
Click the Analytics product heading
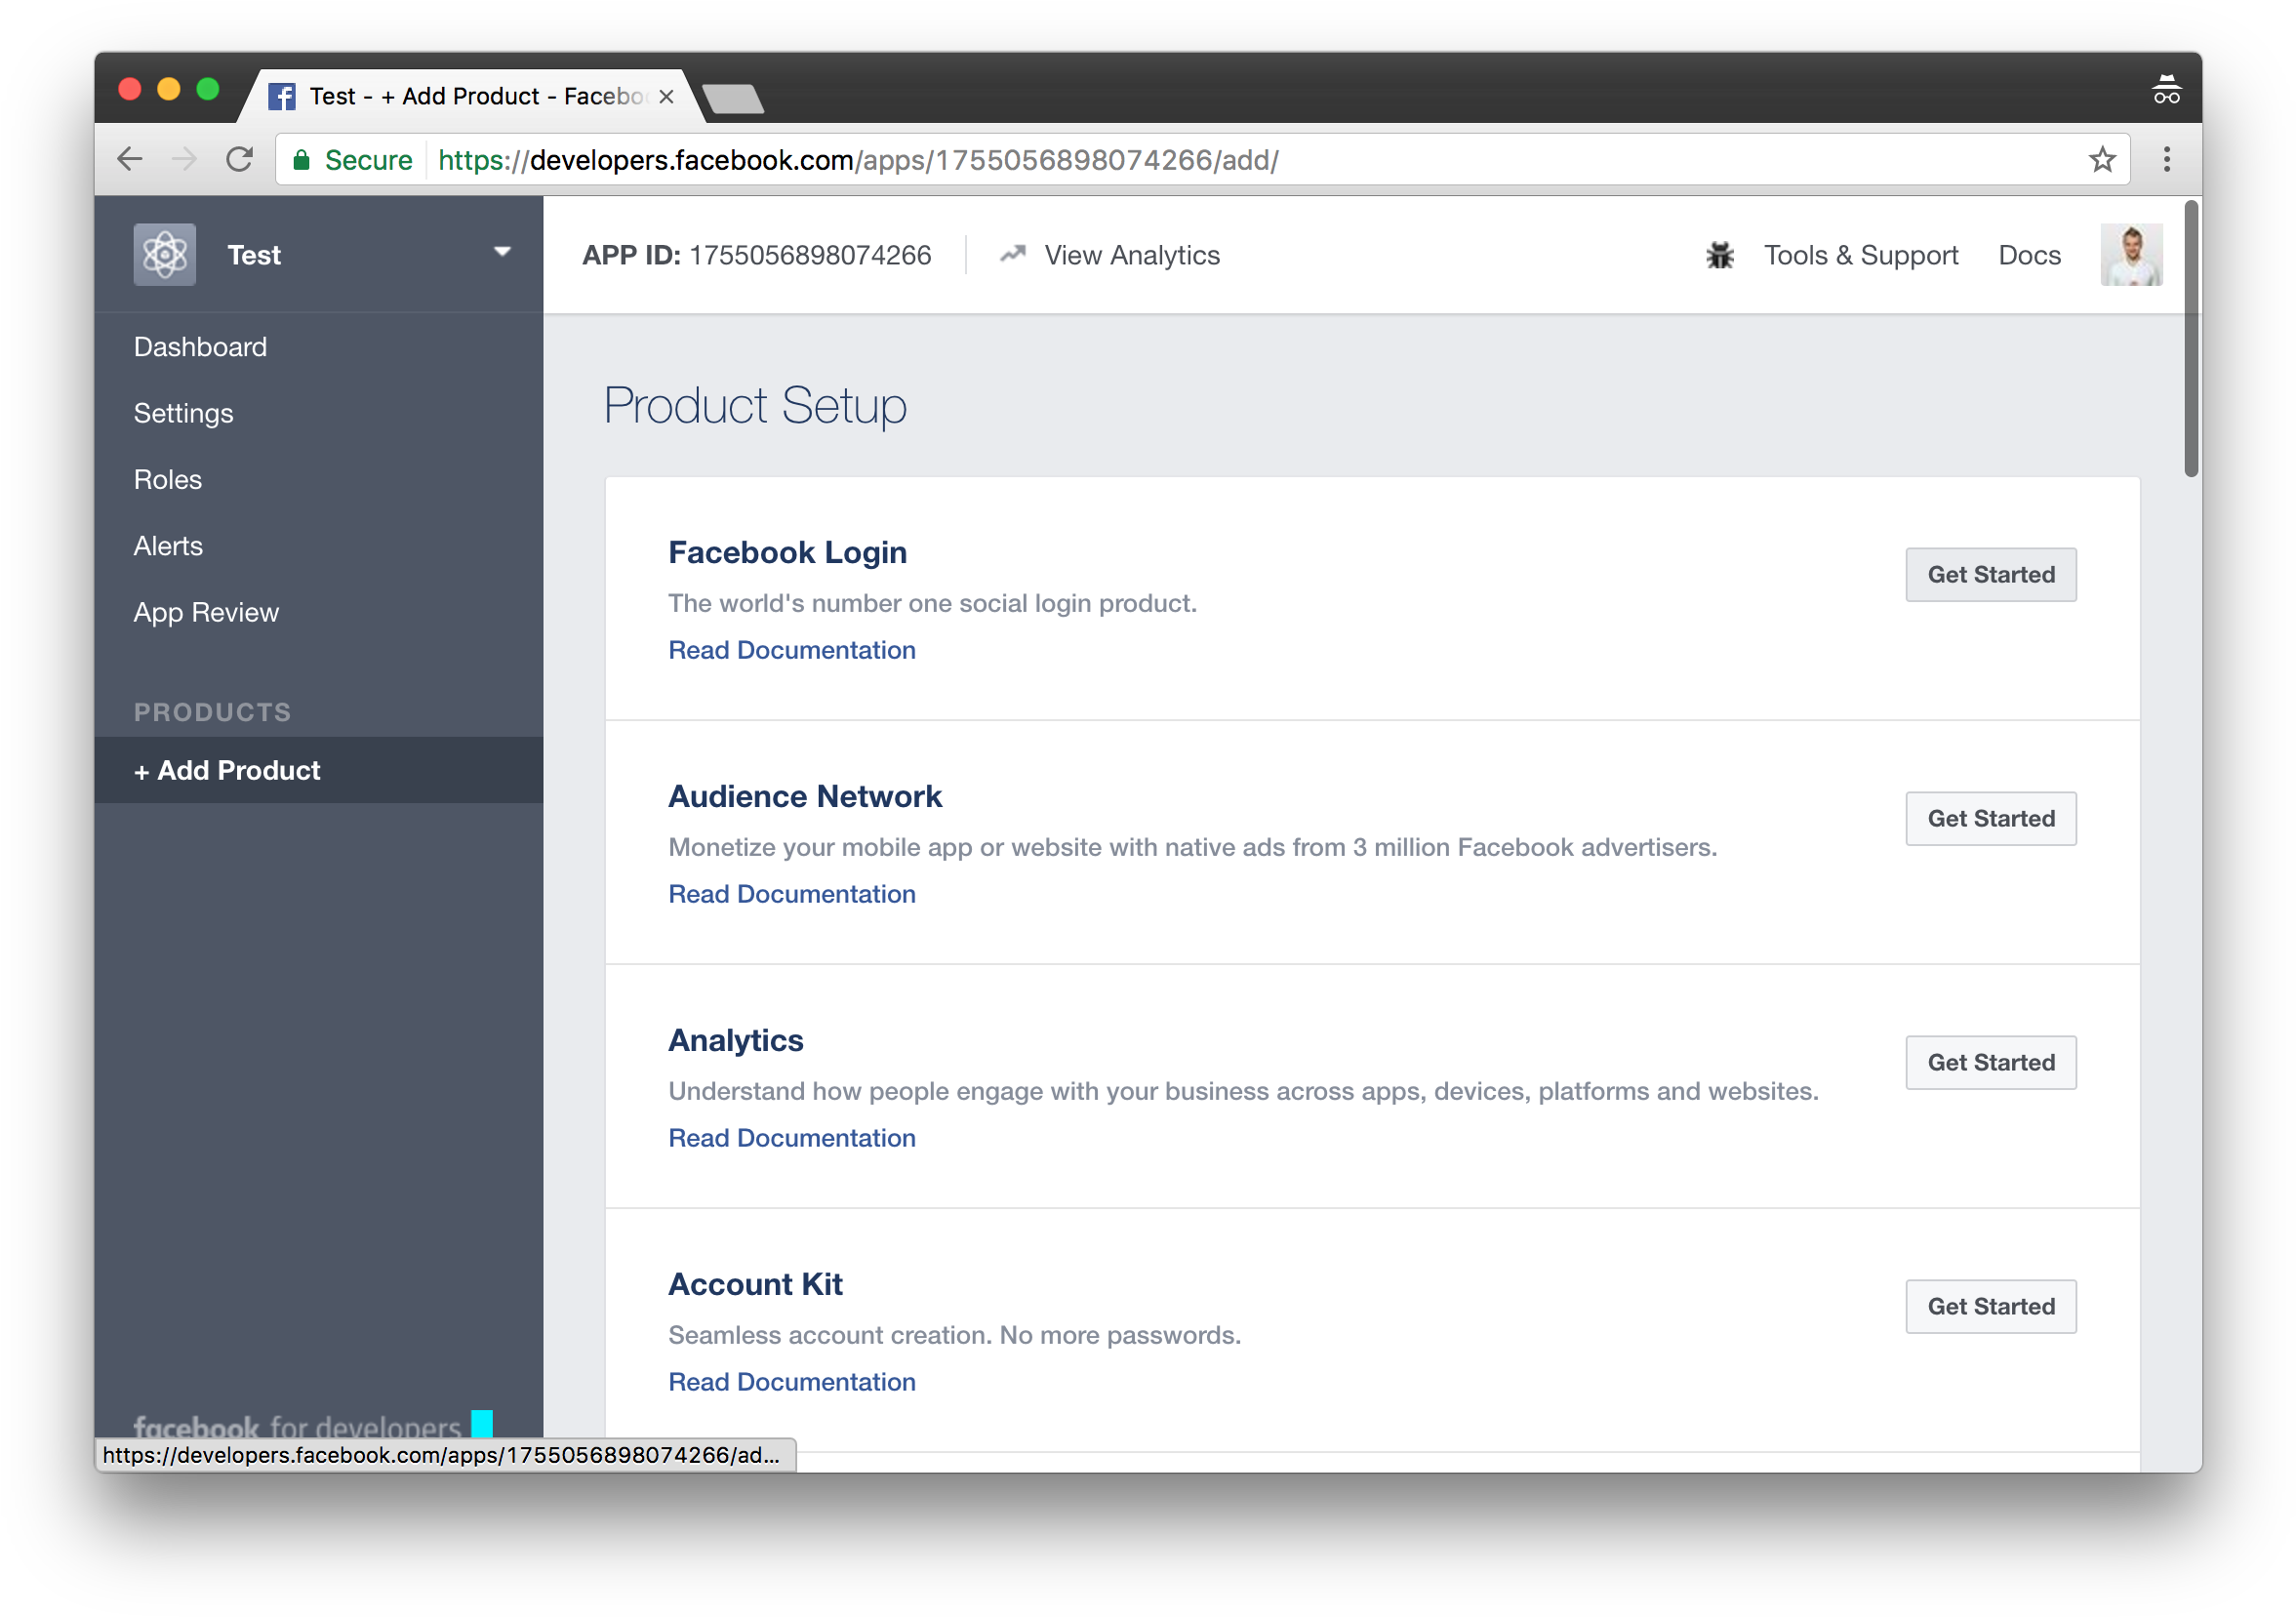735,1040
